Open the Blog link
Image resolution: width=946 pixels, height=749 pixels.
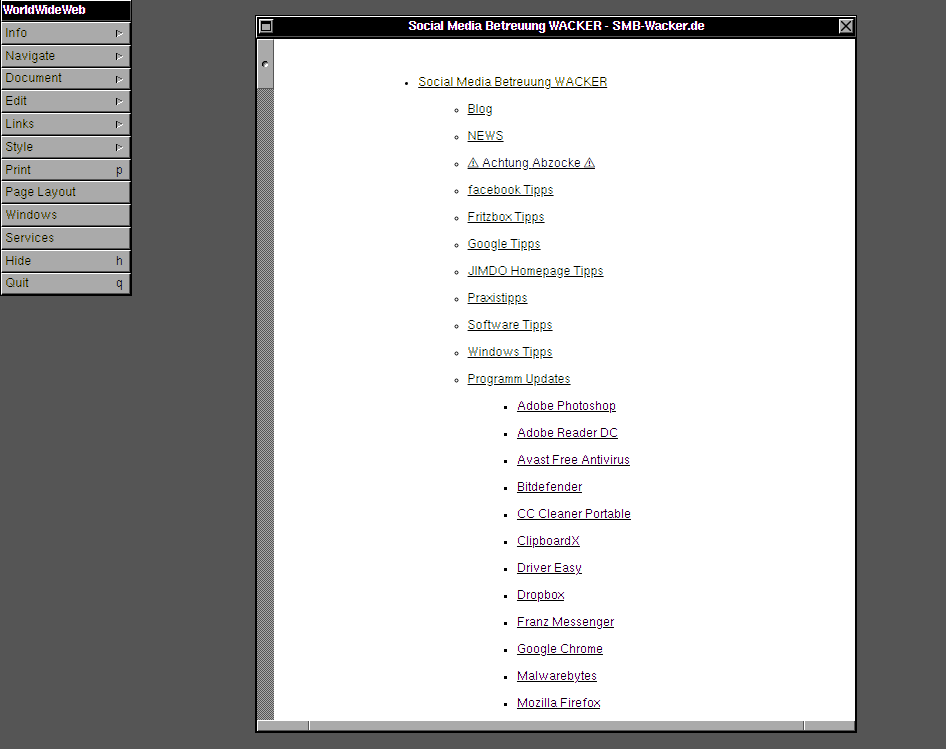pos(480,109)
